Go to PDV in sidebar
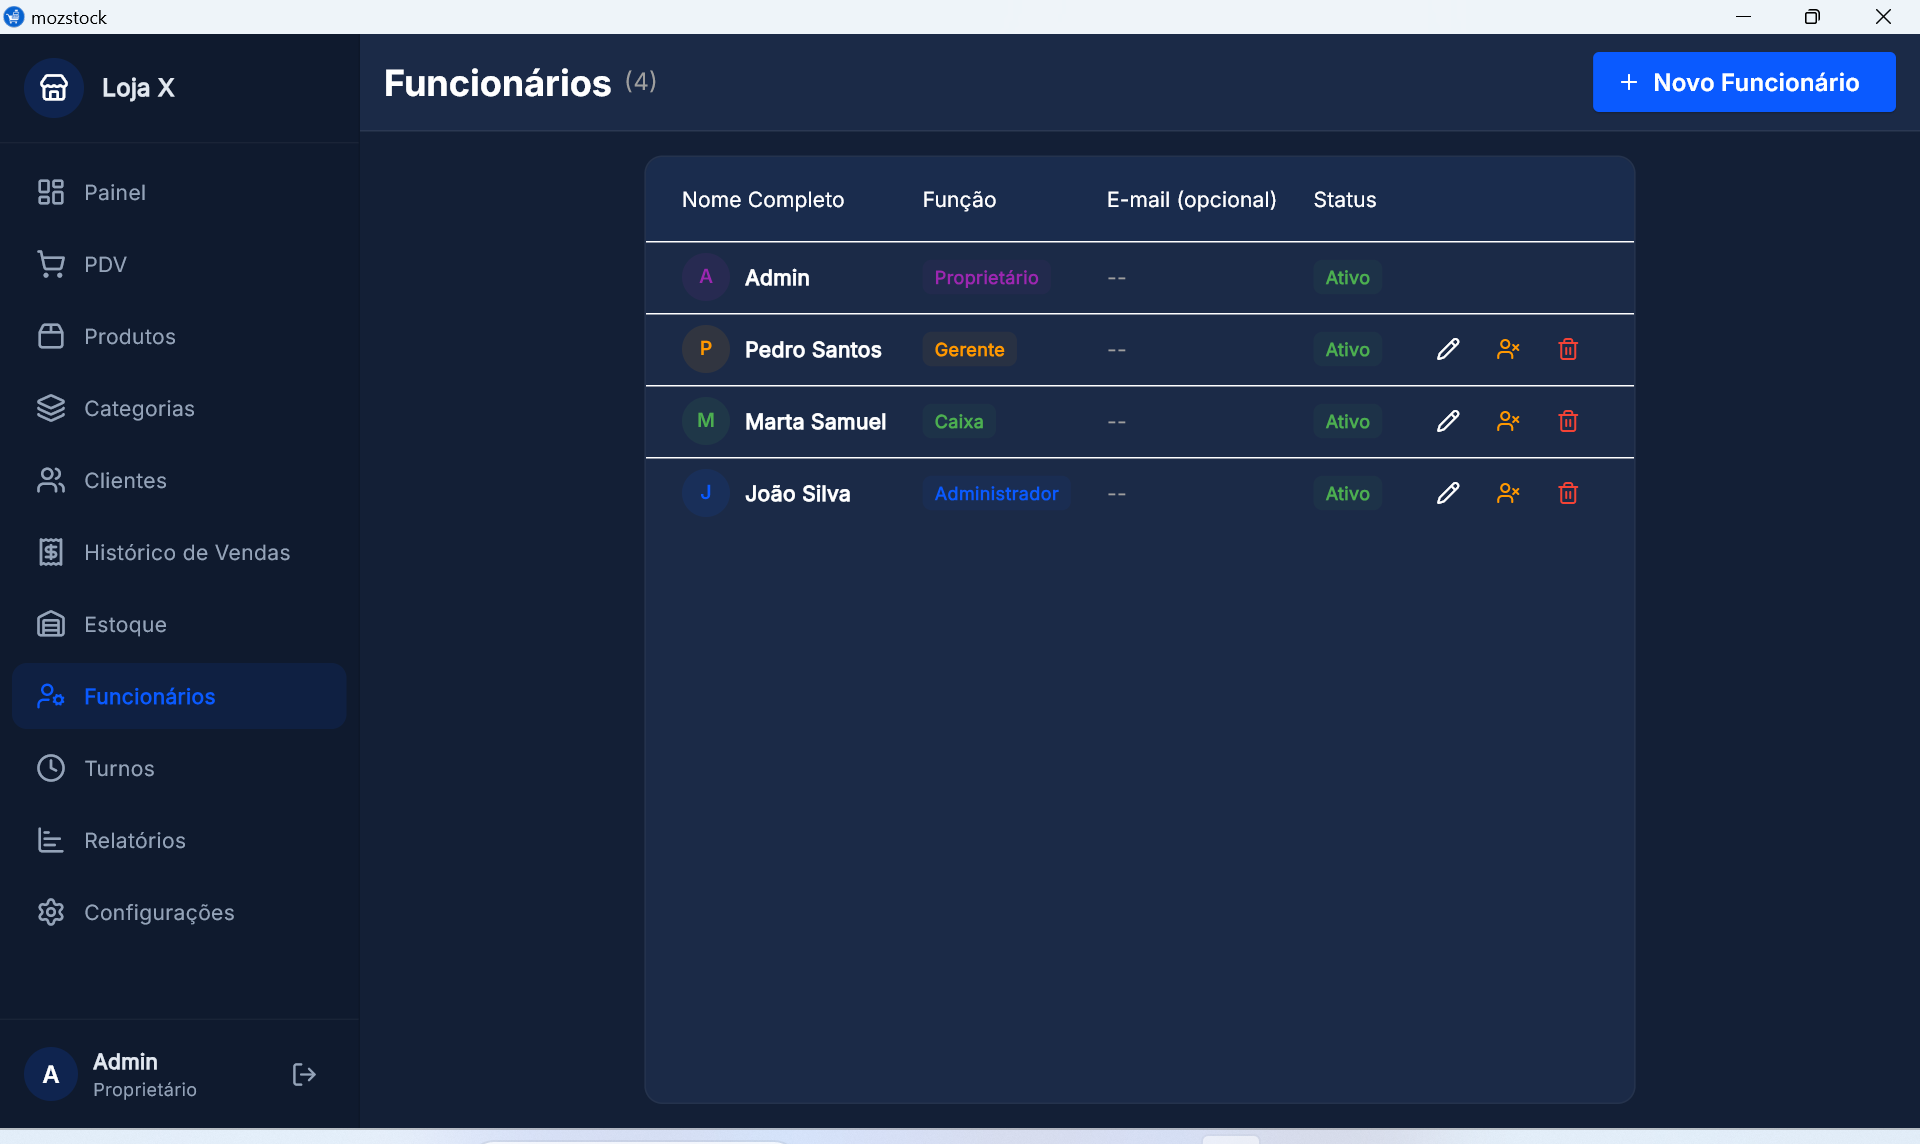 point(105,264)
